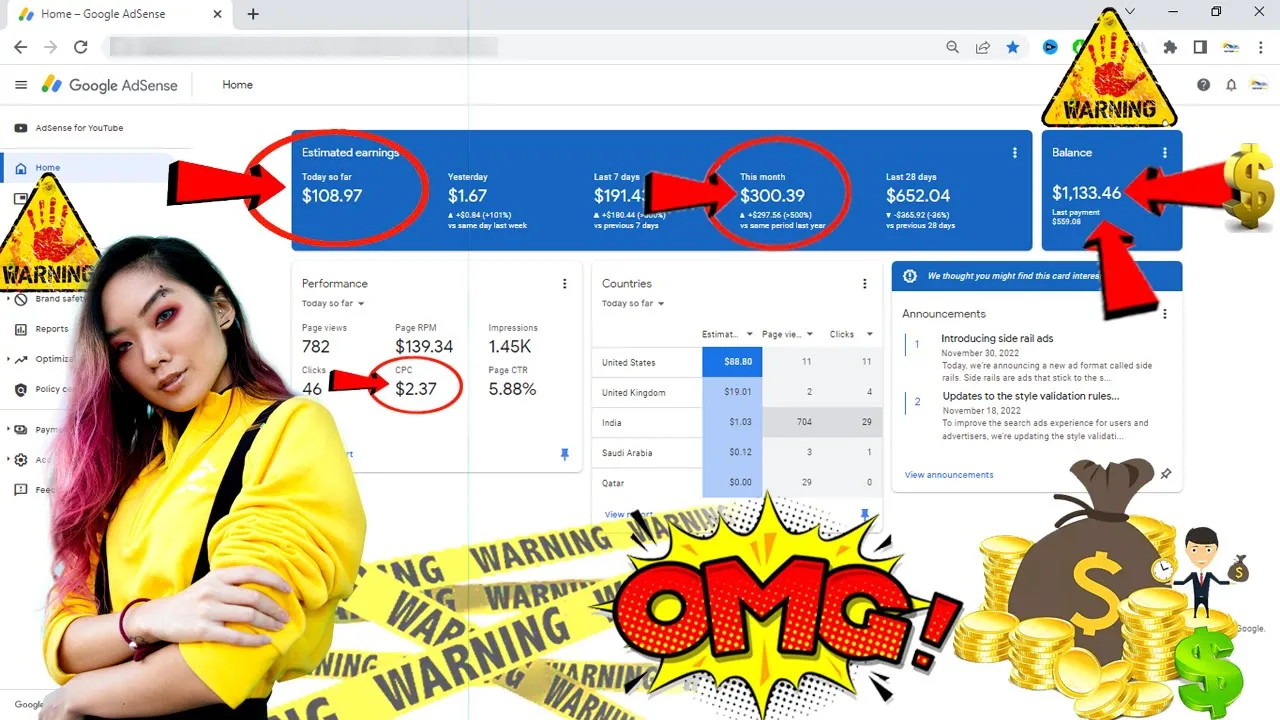Screen dimensions: 1280x720
Task: Open the Chrome three-dot menu
Action: tap(1262, 47)
